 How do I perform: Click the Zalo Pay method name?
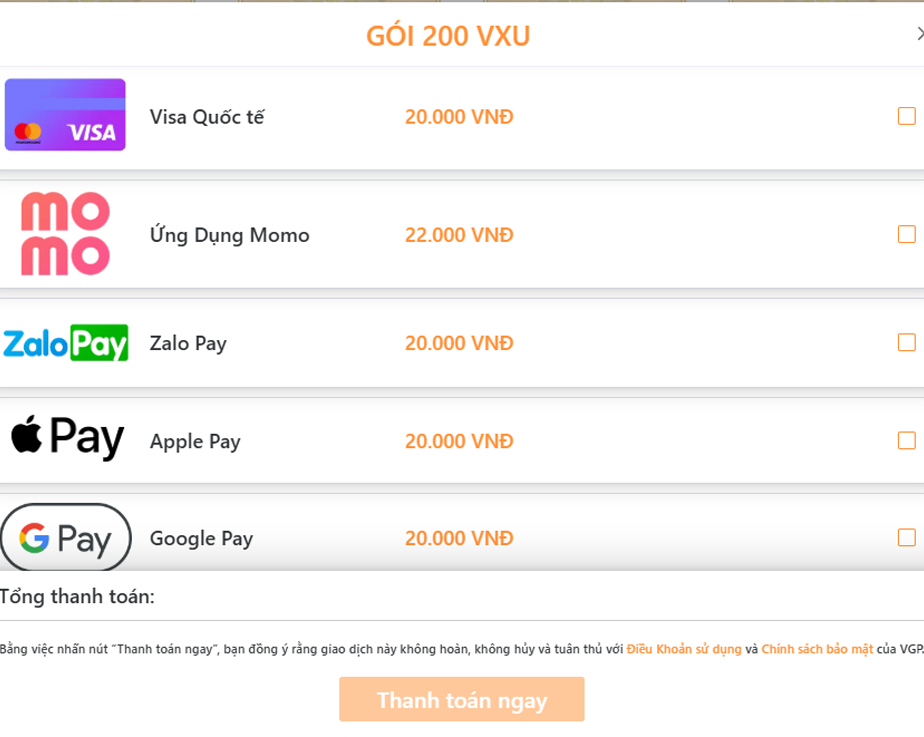tap(188, 343)
